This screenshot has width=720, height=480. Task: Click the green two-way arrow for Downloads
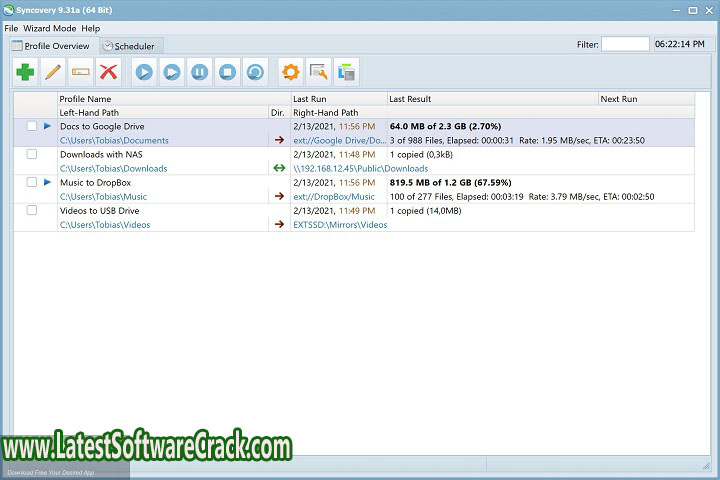(x=279, y=168)
